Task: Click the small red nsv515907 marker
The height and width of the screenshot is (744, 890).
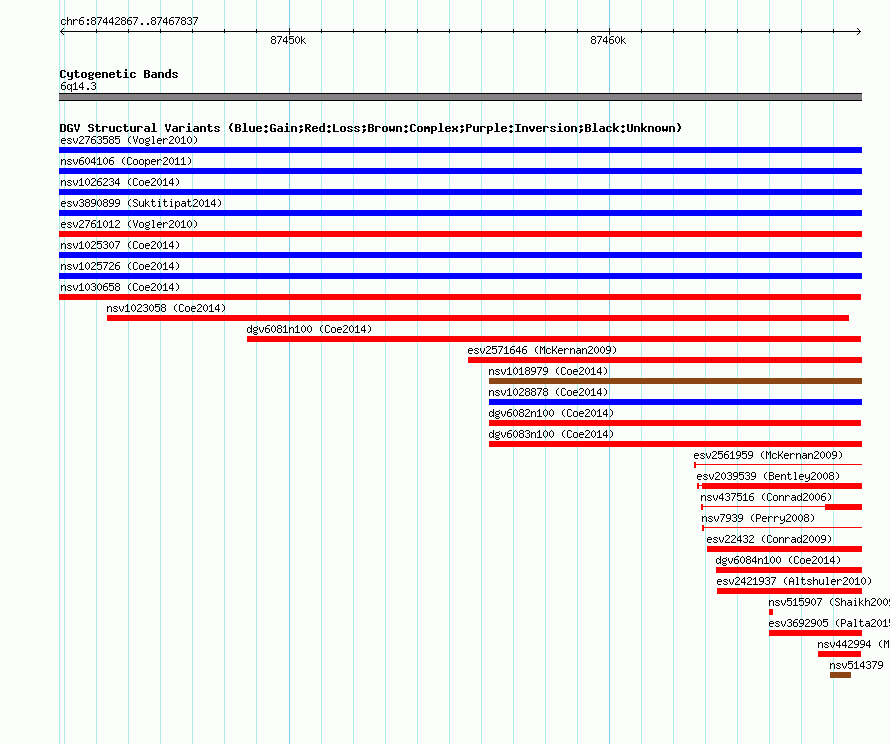Action: [771, 612]
